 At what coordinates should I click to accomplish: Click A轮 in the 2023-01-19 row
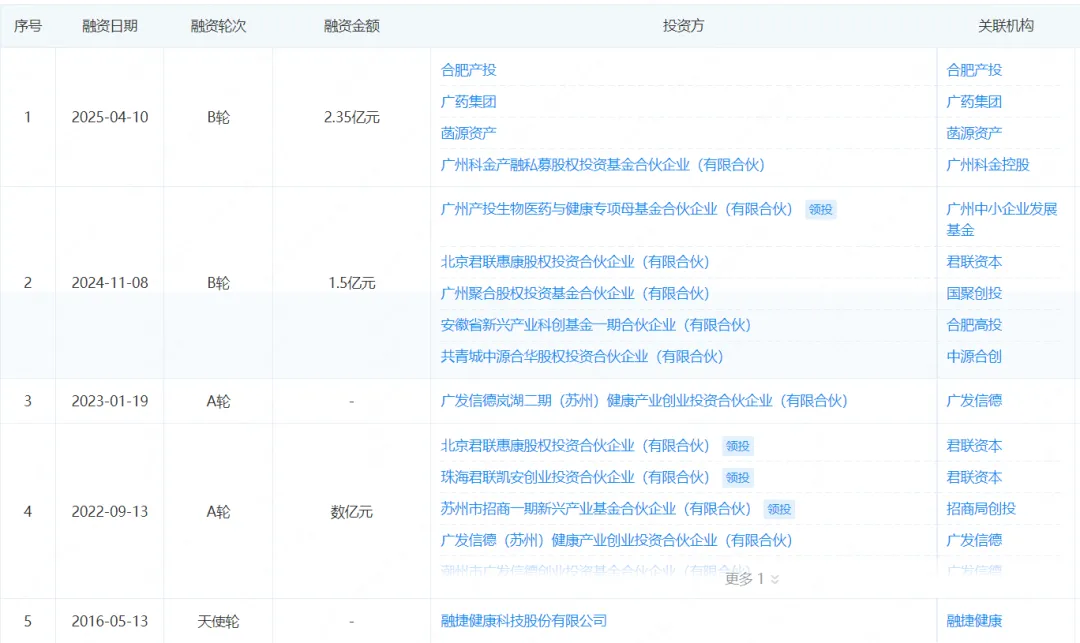tap(218, 401)
